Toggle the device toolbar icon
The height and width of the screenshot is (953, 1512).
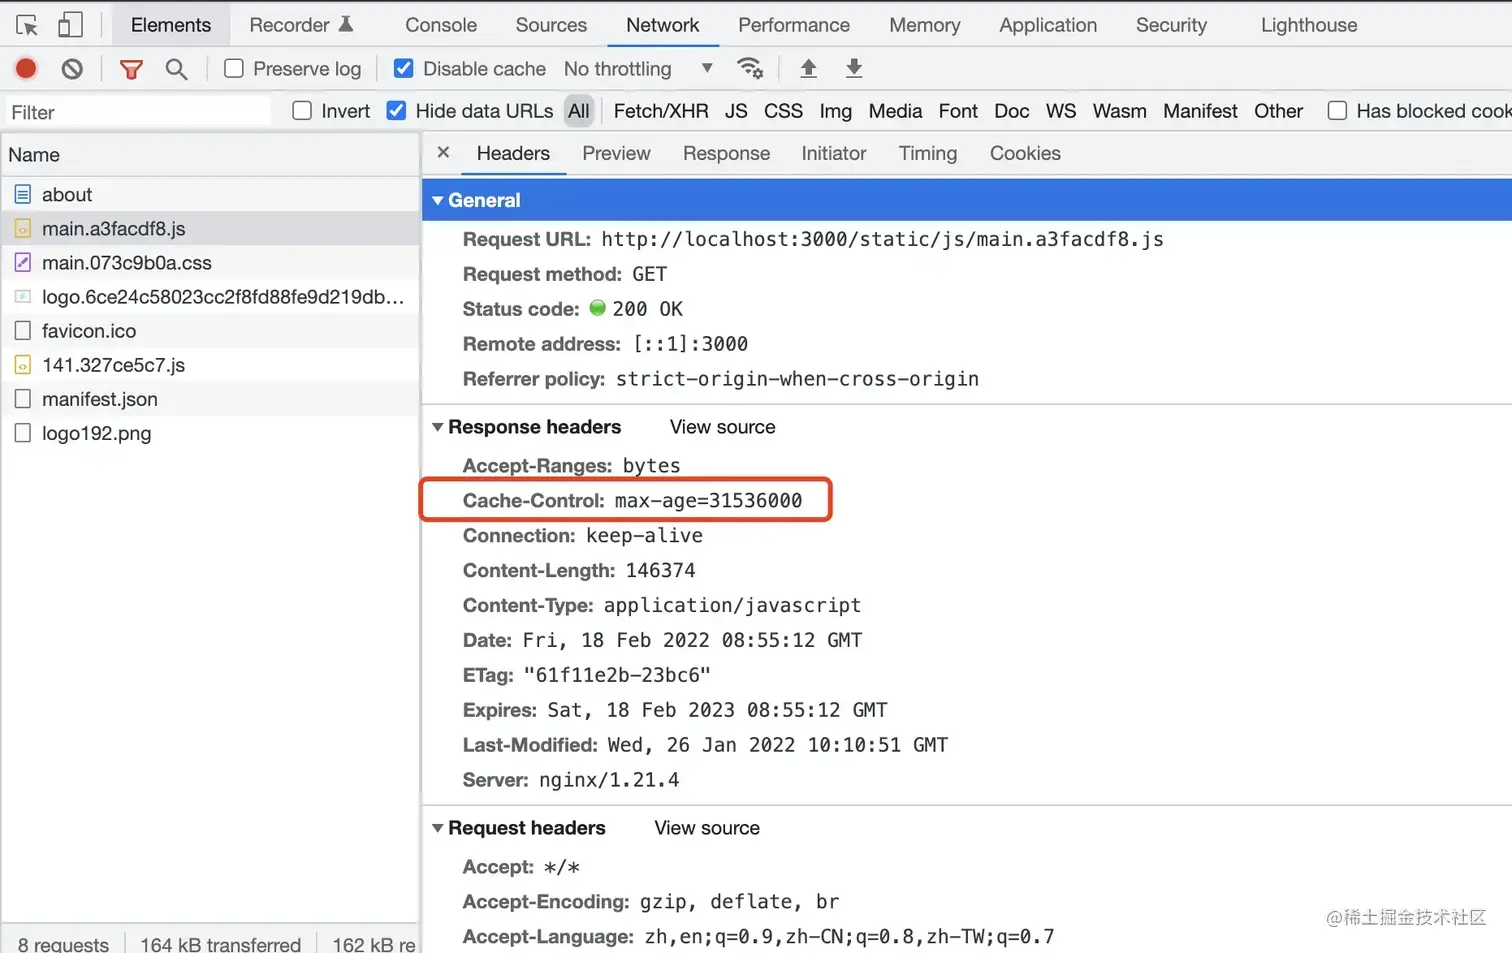click(x=70, y=25)
